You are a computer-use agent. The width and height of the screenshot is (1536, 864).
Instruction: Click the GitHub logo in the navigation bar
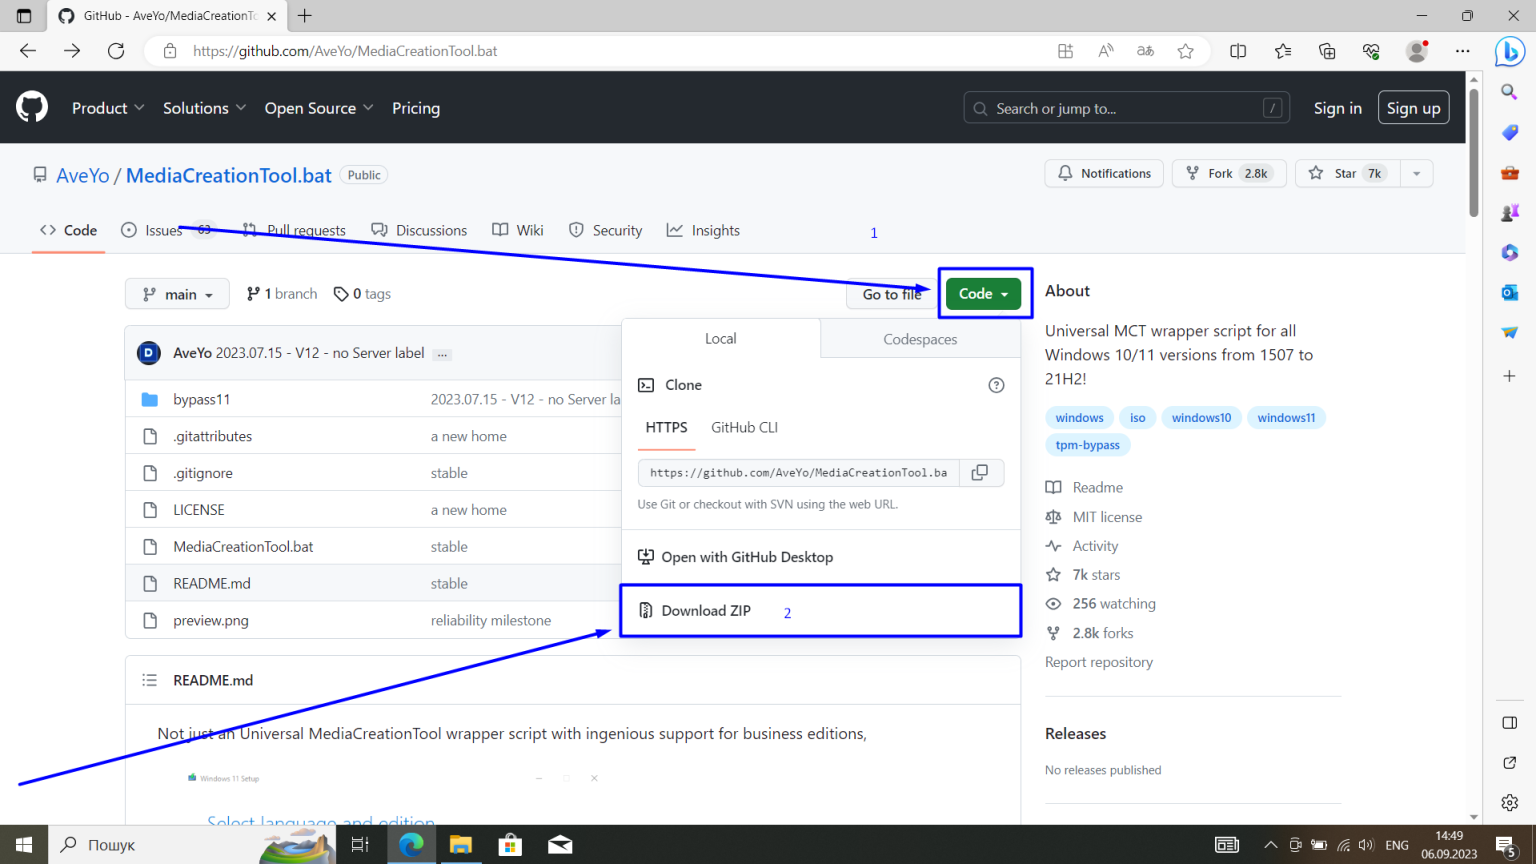(31, 107)
